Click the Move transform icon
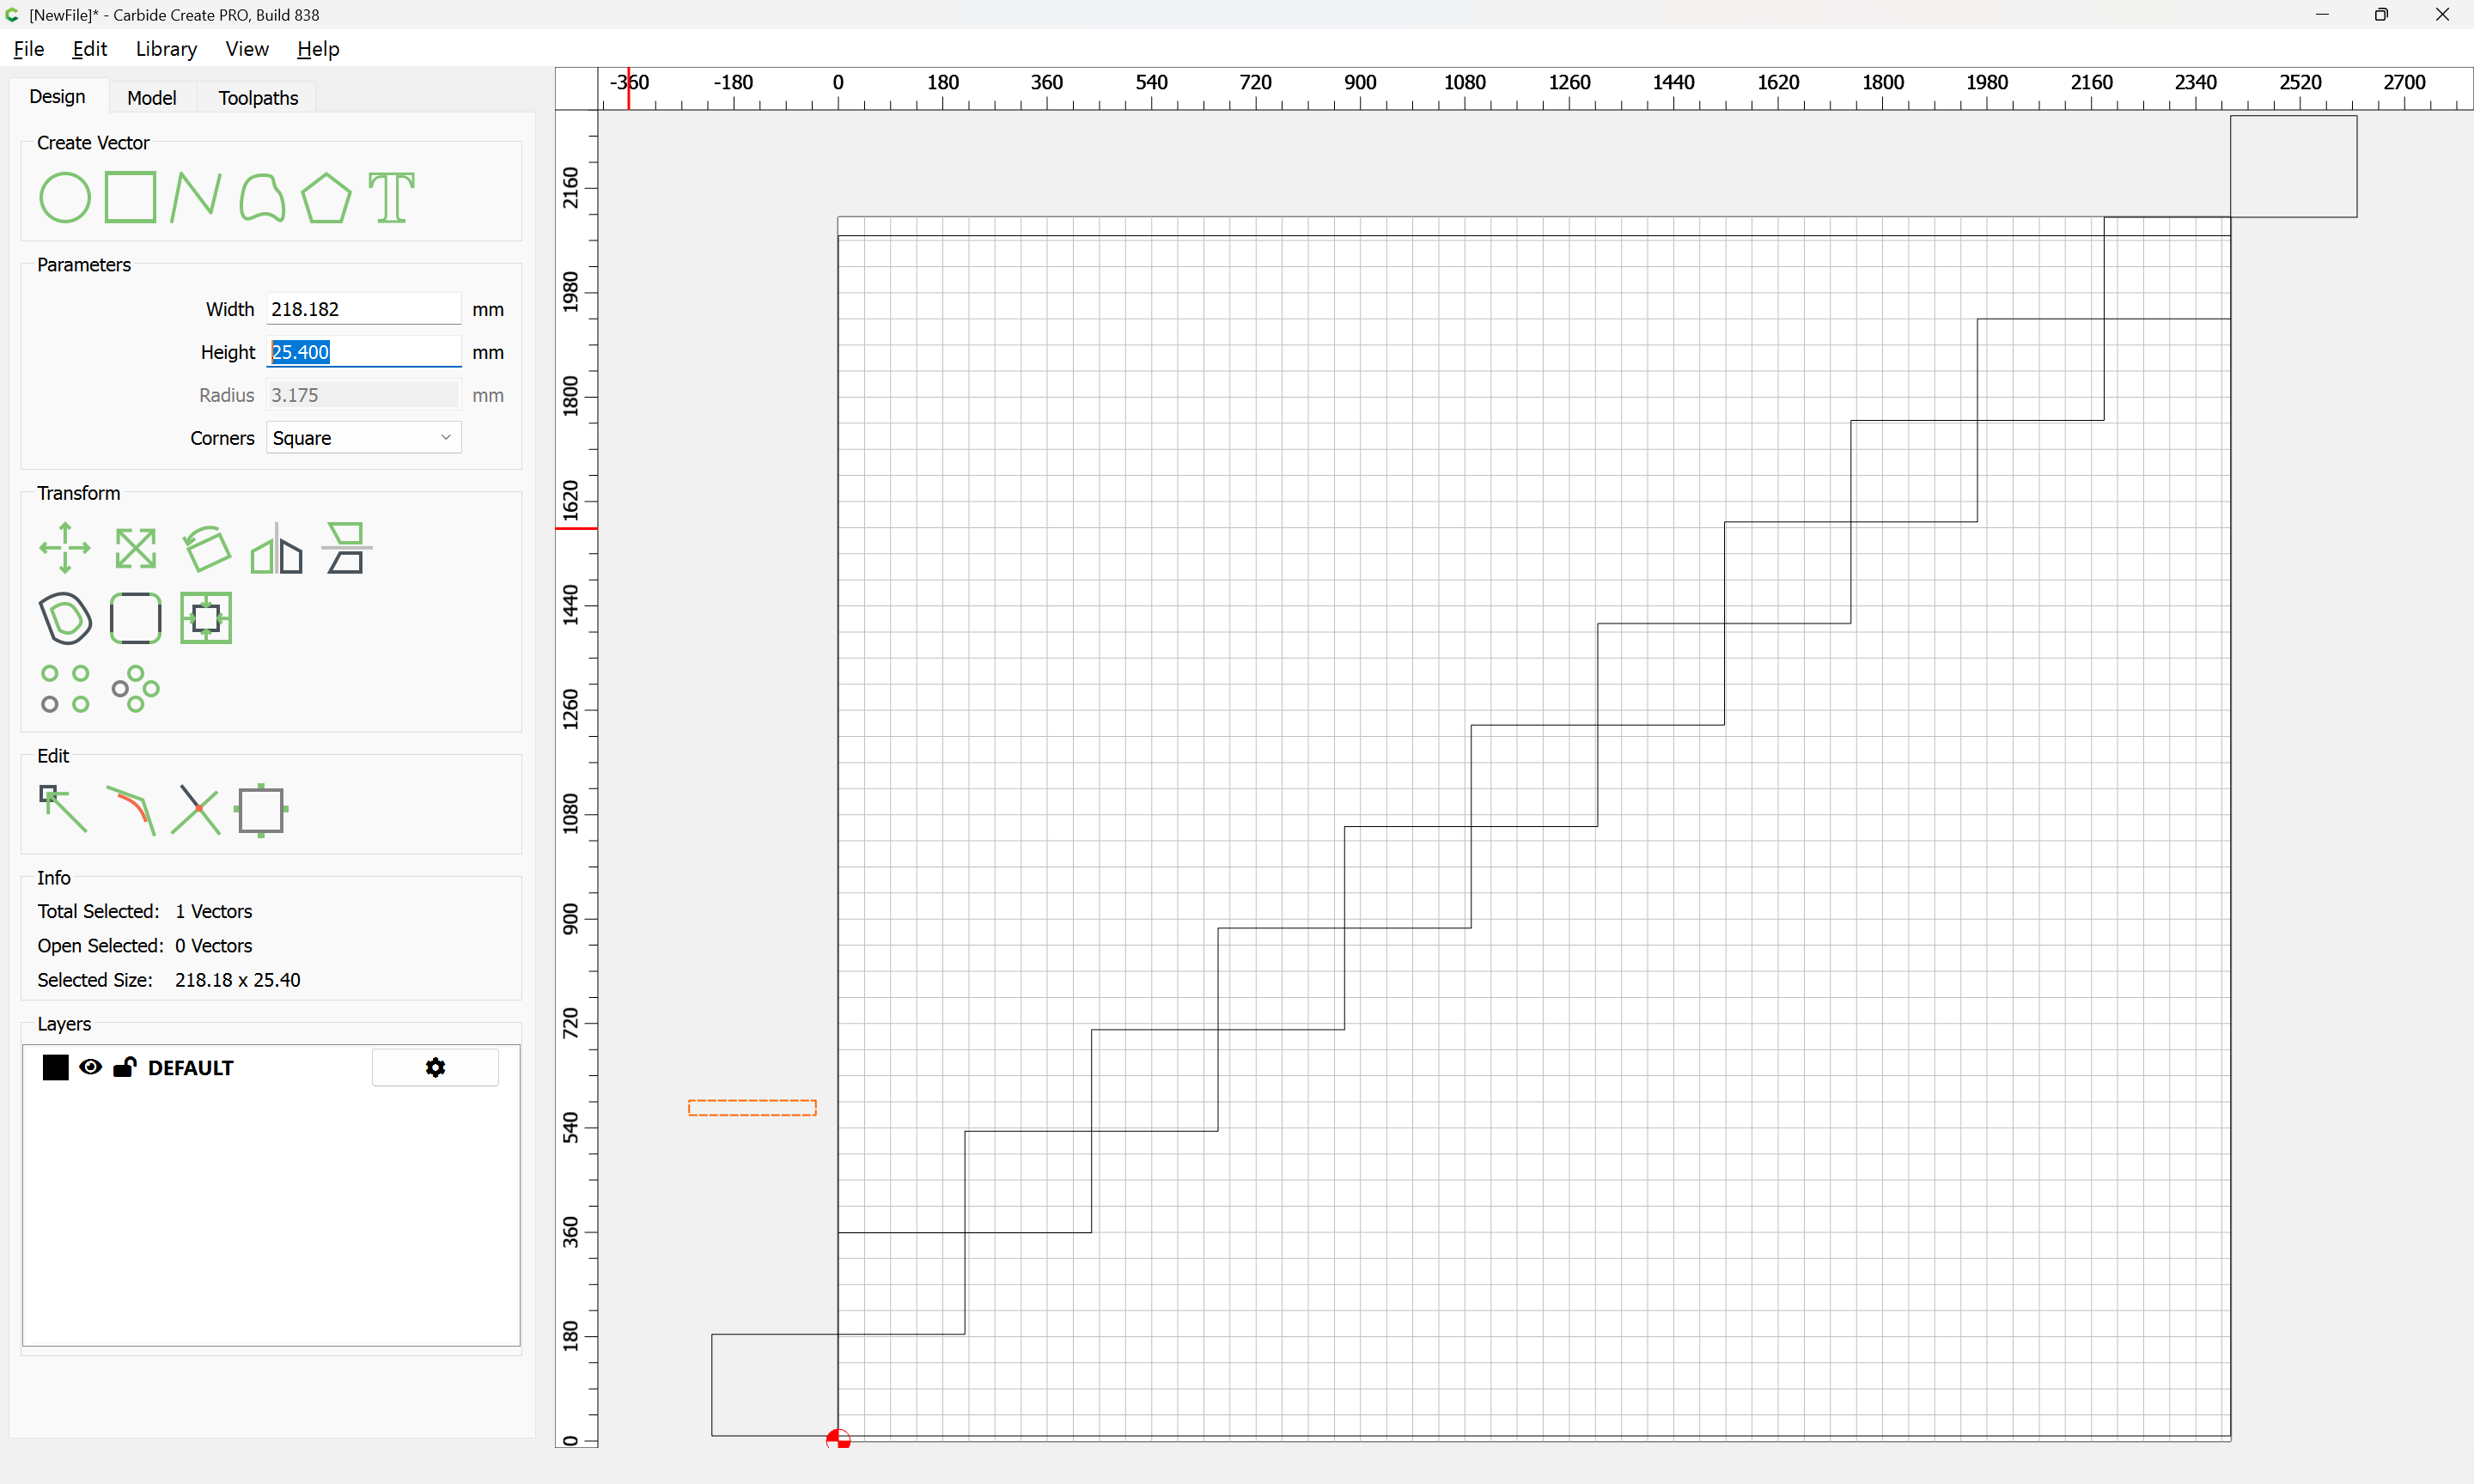Image resolution: width=2474 pixels, height=1484 pixels. coord(65,548)
